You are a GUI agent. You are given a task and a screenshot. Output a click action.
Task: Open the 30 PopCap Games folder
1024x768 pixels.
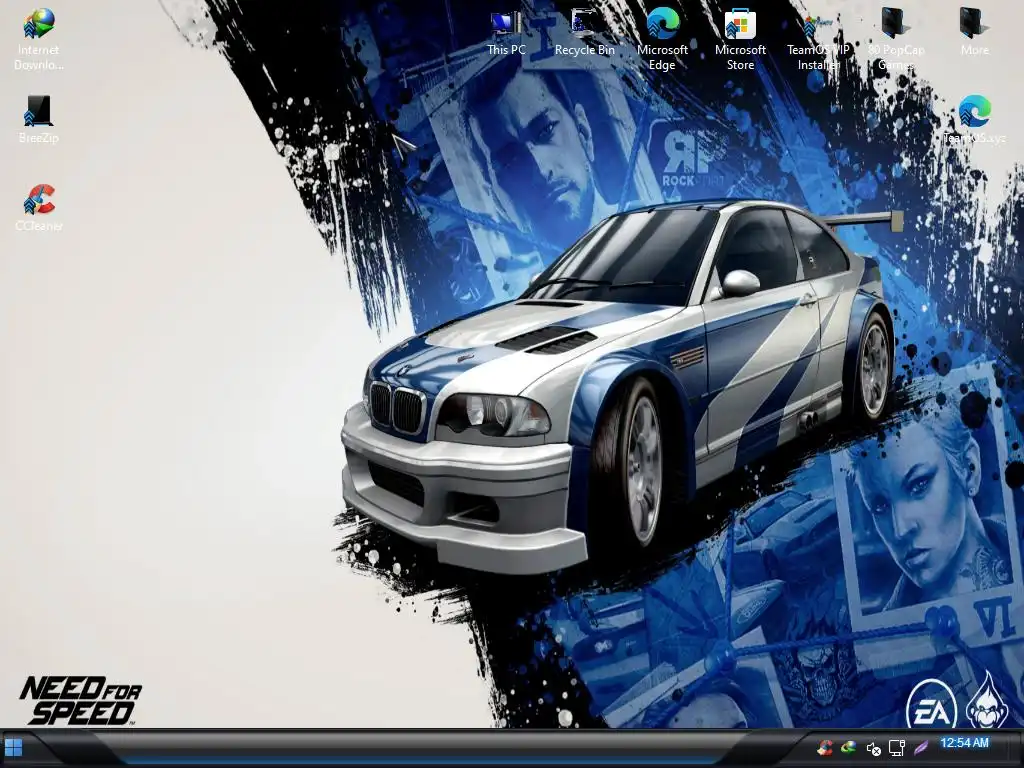pyautogui.click(x=896, y=39)
